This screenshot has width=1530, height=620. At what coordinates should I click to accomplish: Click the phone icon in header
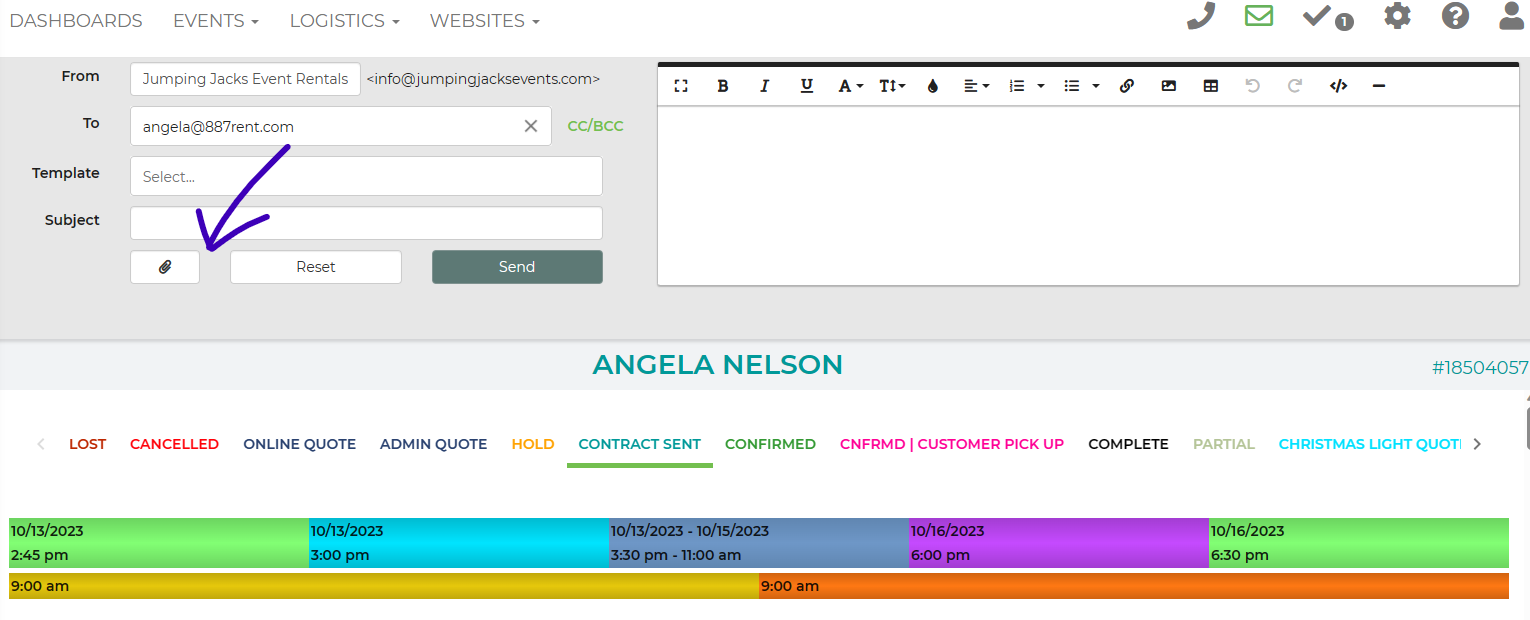click(x=1200, y=17)
